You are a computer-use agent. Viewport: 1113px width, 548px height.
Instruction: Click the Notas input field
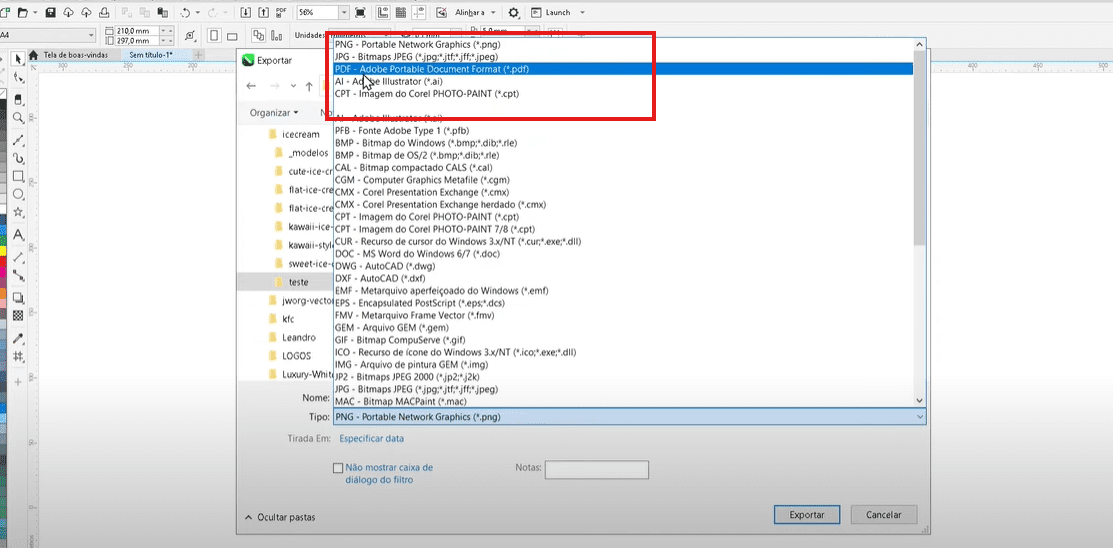[596, 469]
